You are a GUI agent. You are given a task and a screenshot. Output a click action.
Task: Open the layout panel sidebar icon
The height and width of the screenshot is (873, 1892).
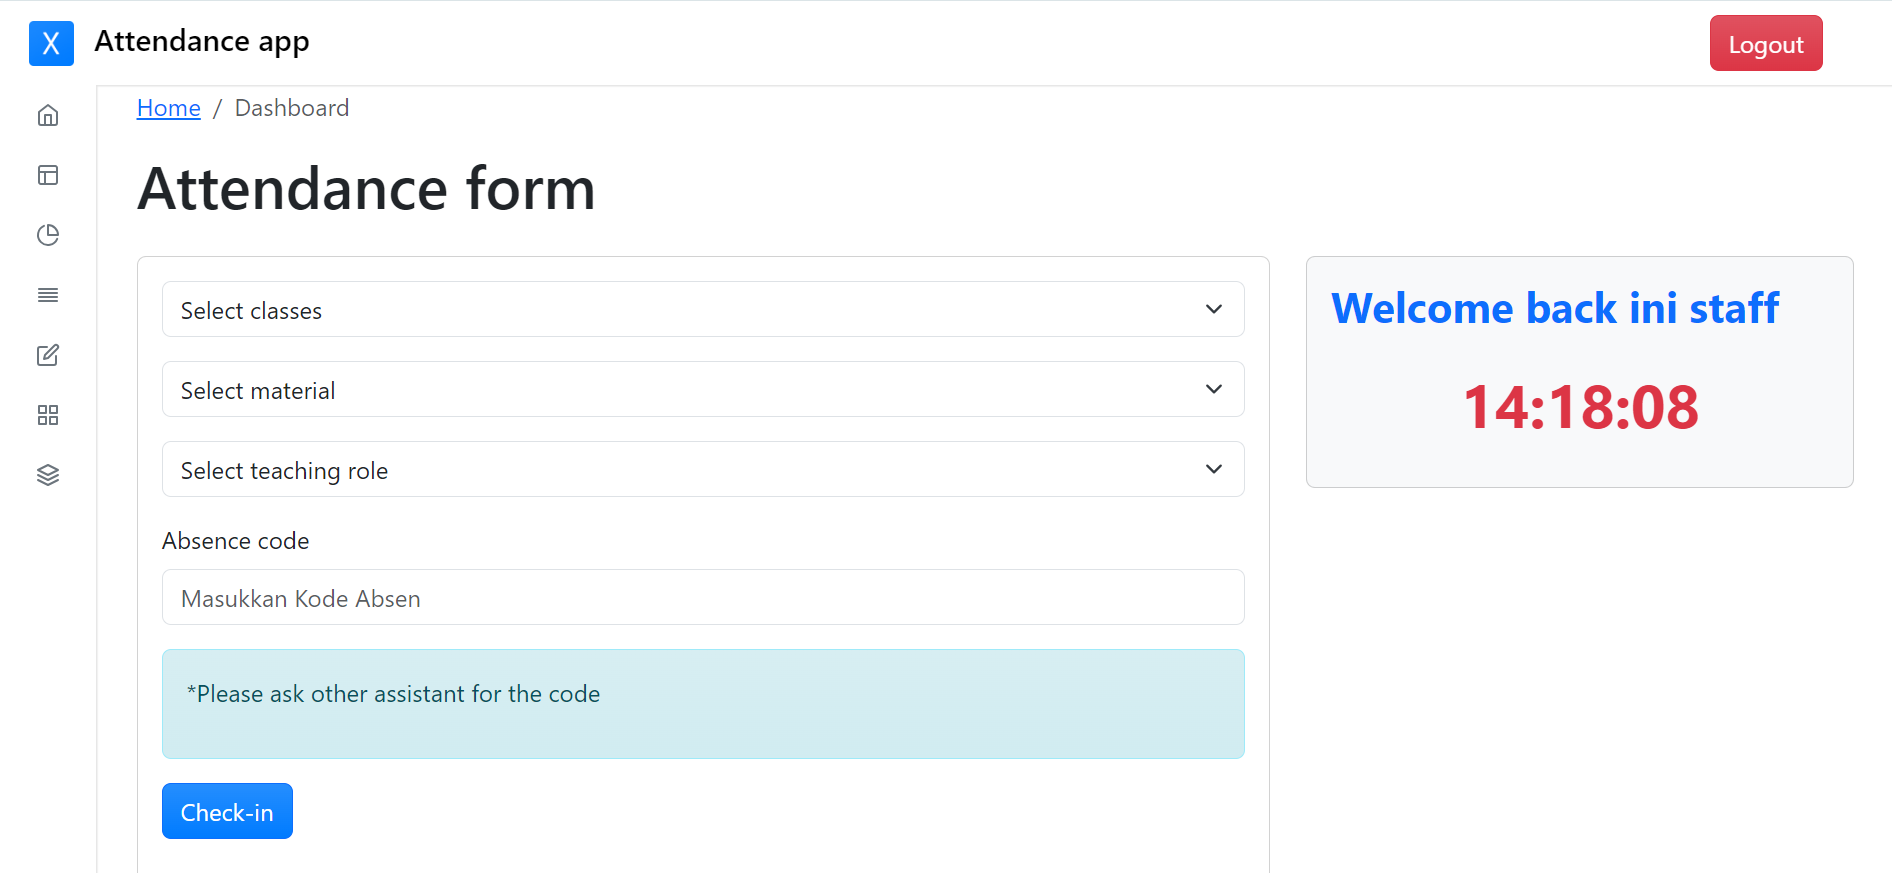pos(48,175)
